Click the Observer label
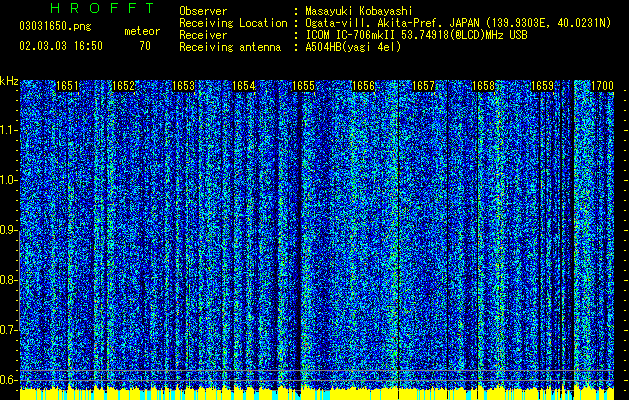This screenshot has height=400, width=629. (x=203, y=11)
